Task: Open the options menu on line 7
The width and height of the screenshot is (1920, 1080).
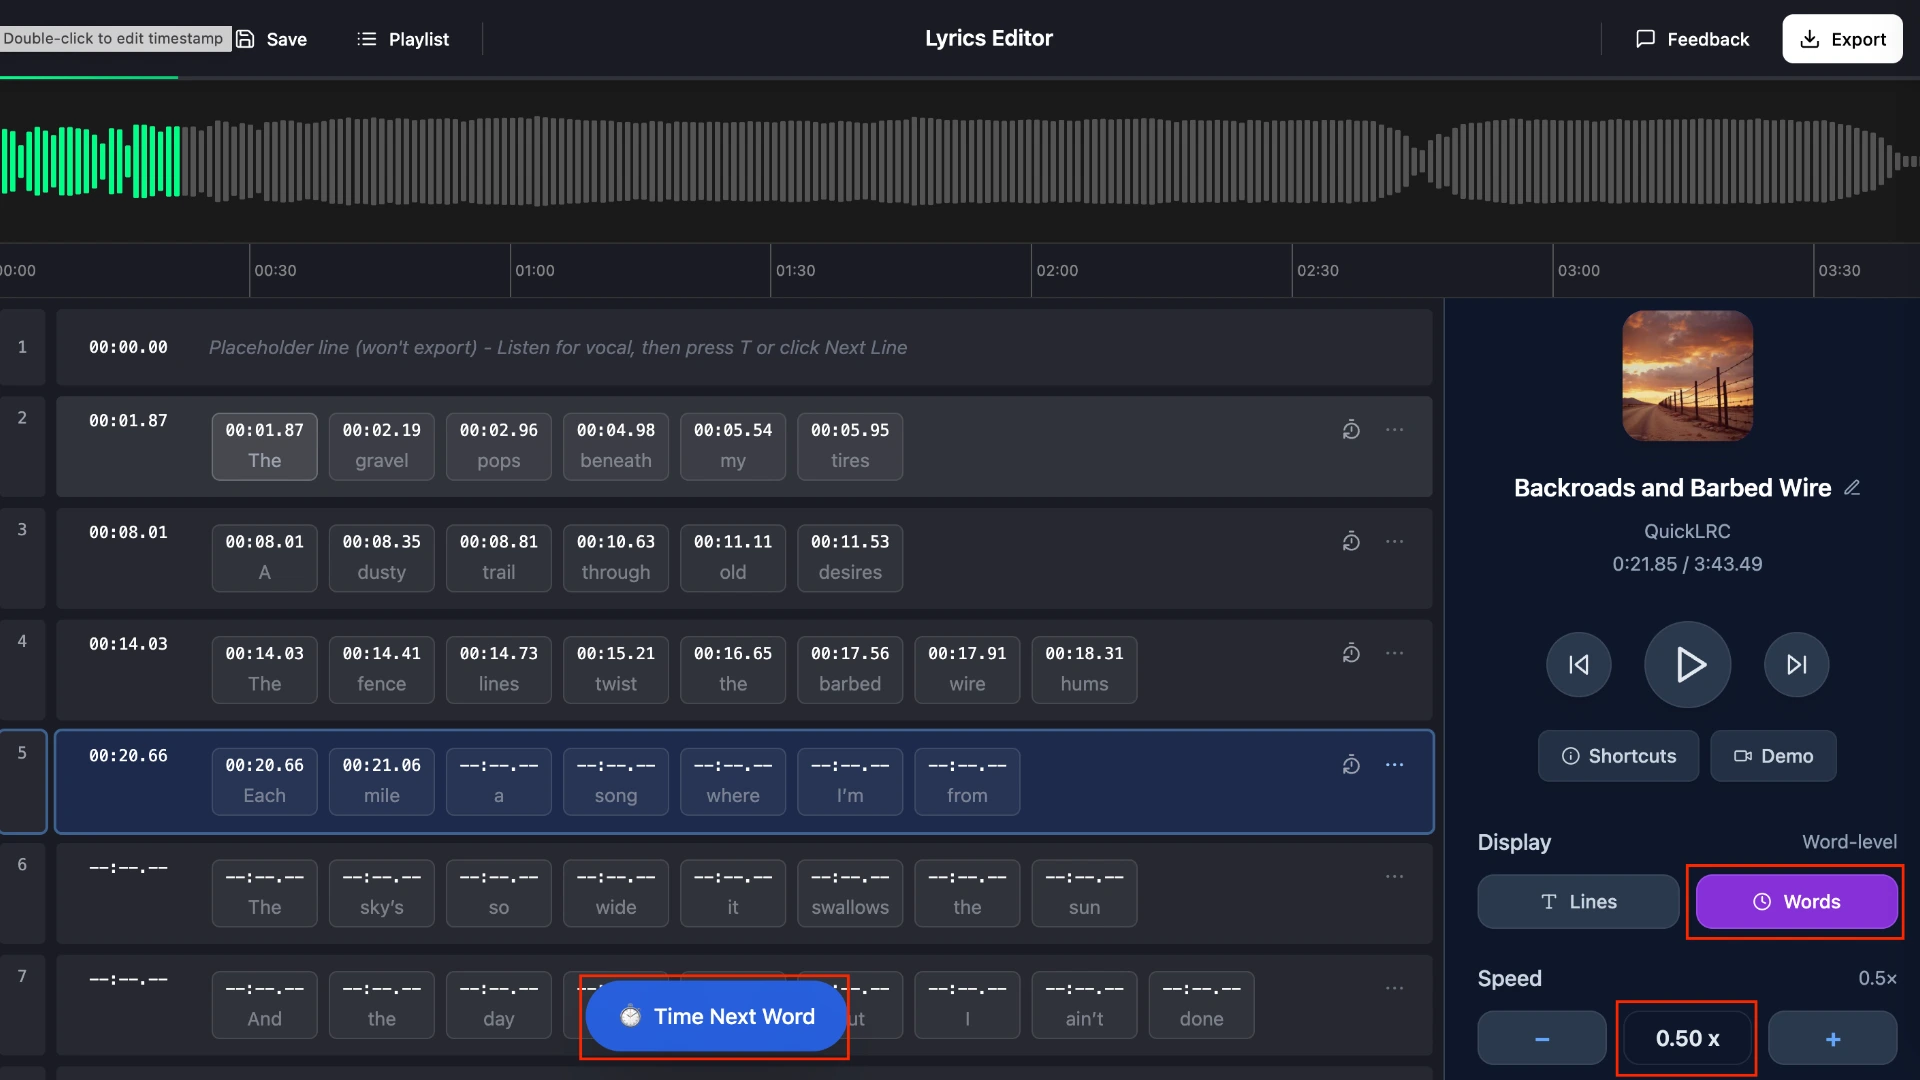Action: pos(1395,988)
